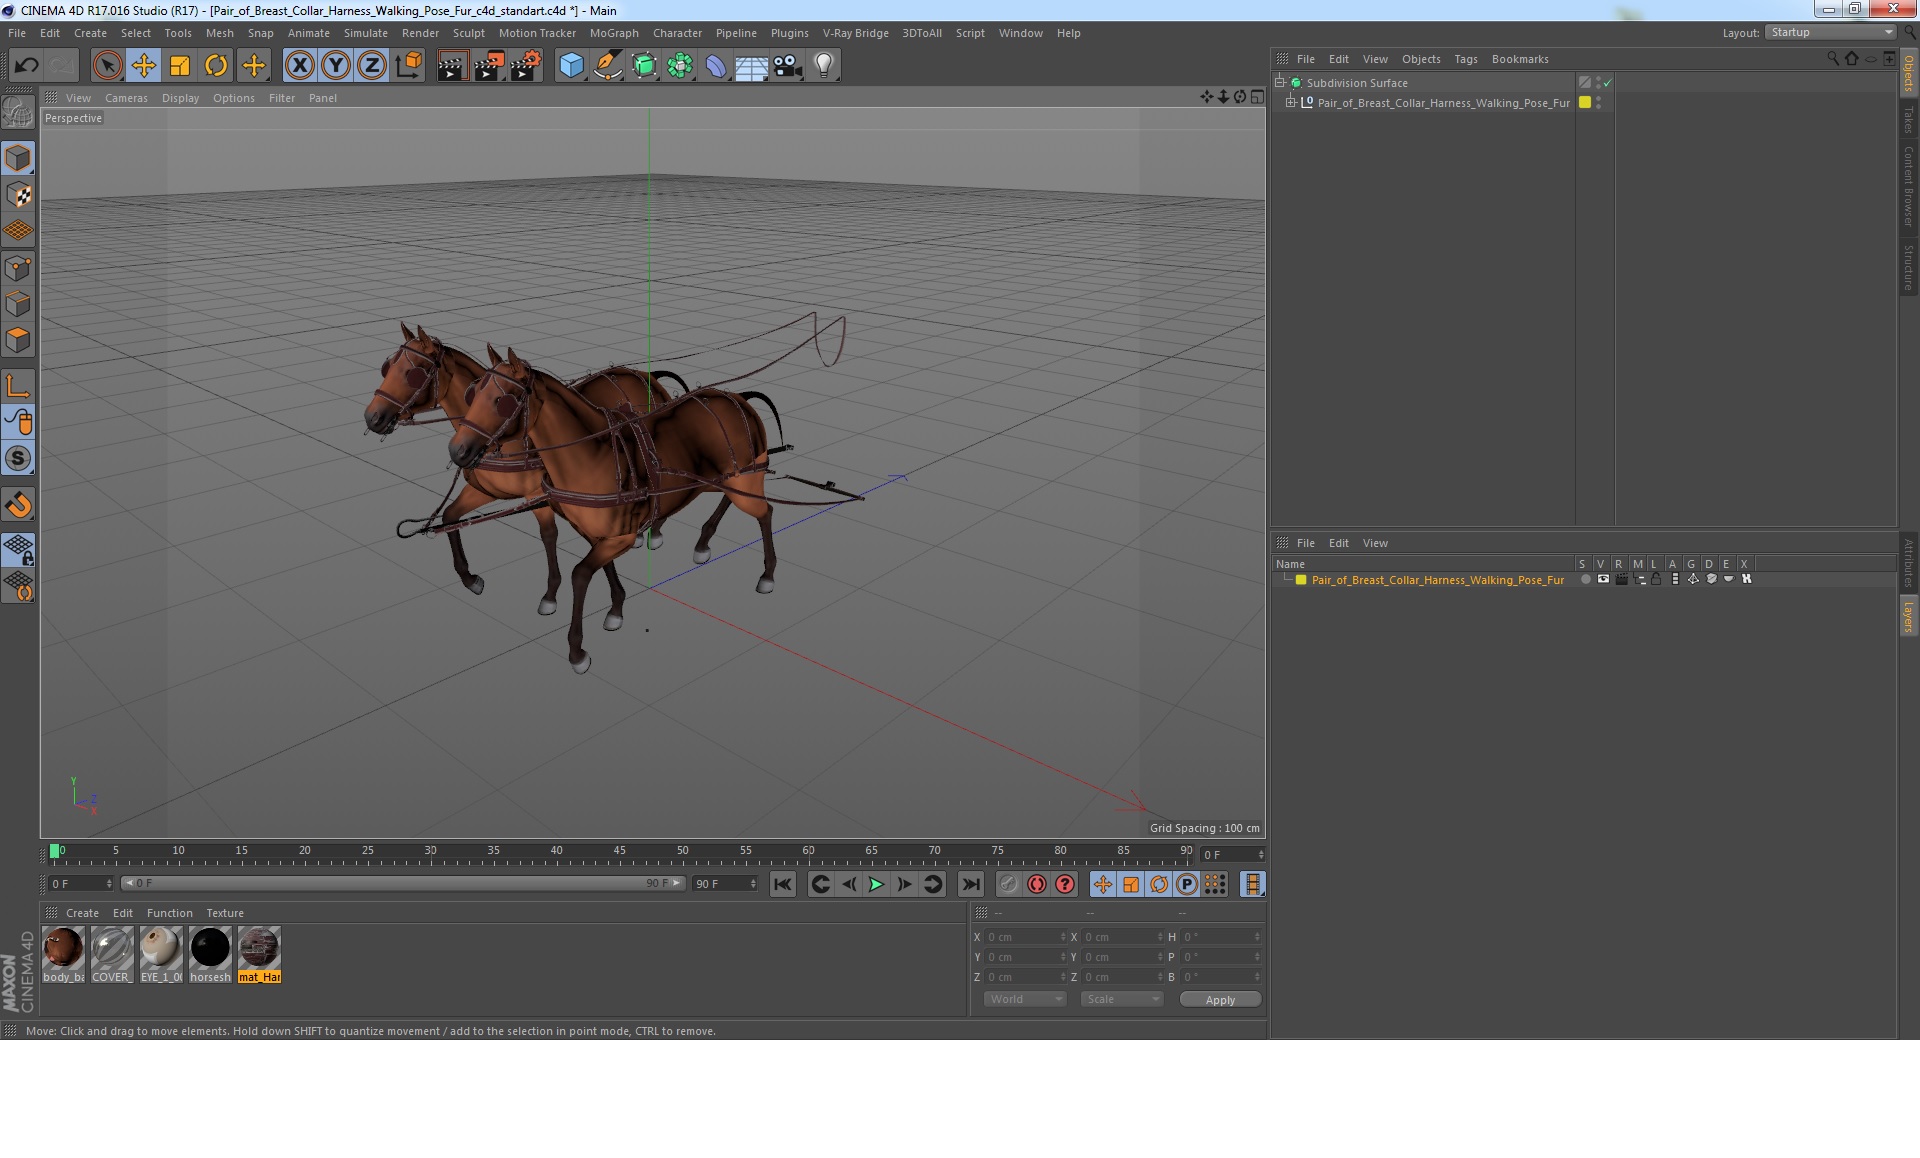Go to start of animation
The width and height of the screenshot is (1920, 1158).
782,884
